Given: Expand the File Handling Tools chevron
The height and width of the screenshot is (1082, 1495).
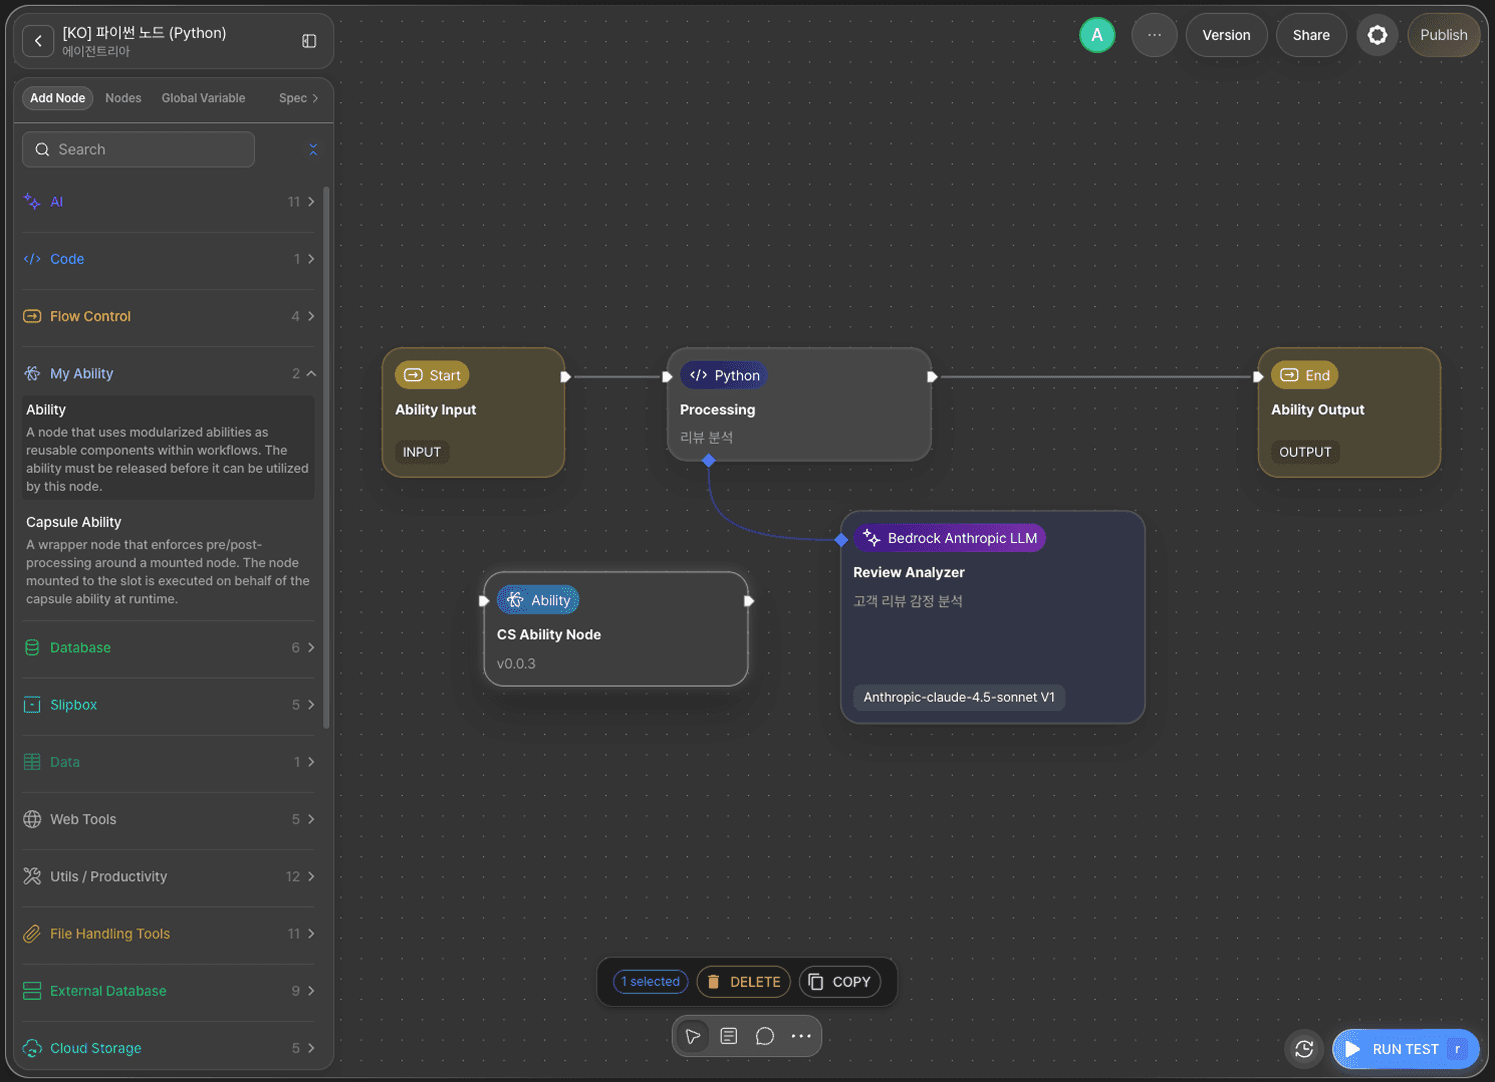Looking at the screenshot, I should point(311,934).
